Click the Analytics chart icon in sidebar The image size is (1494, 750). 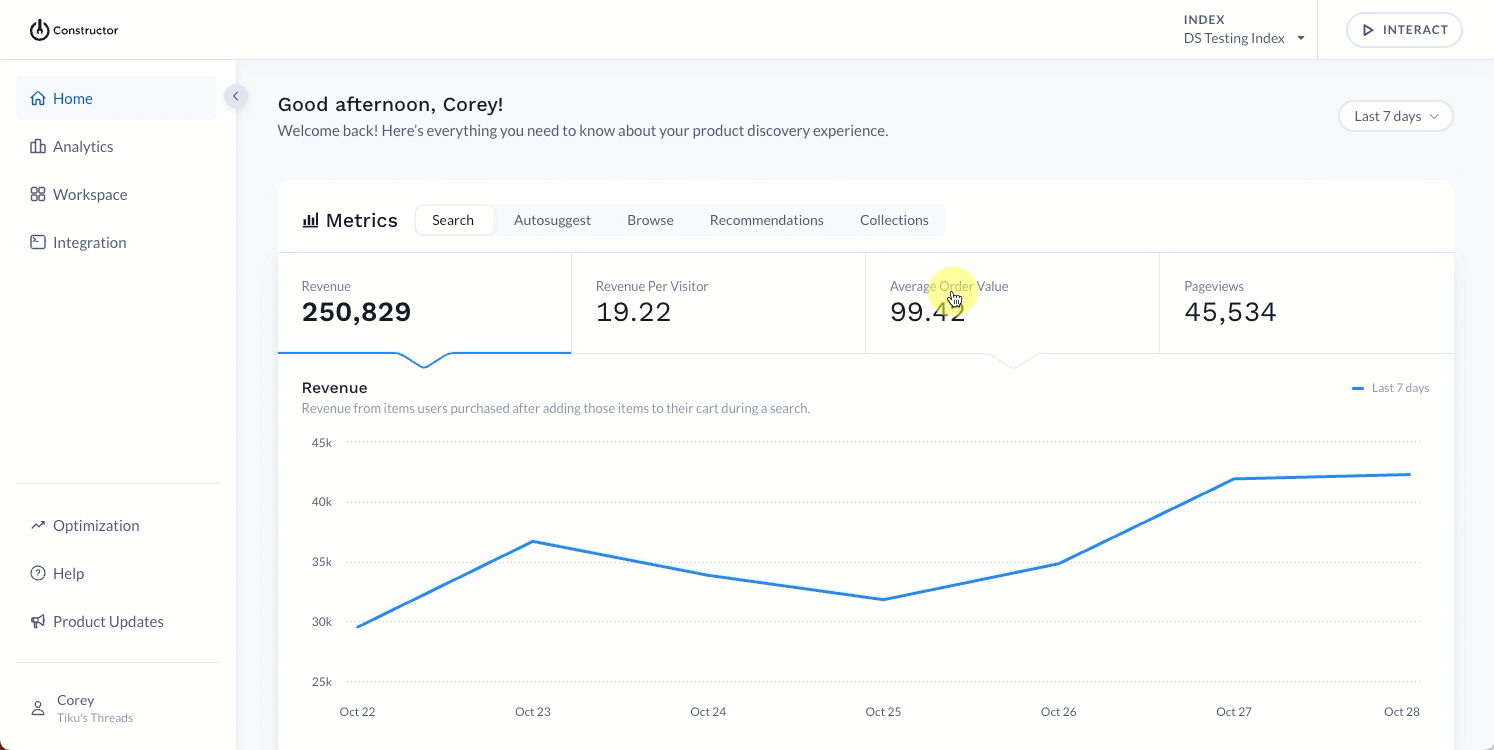[38, 146]
